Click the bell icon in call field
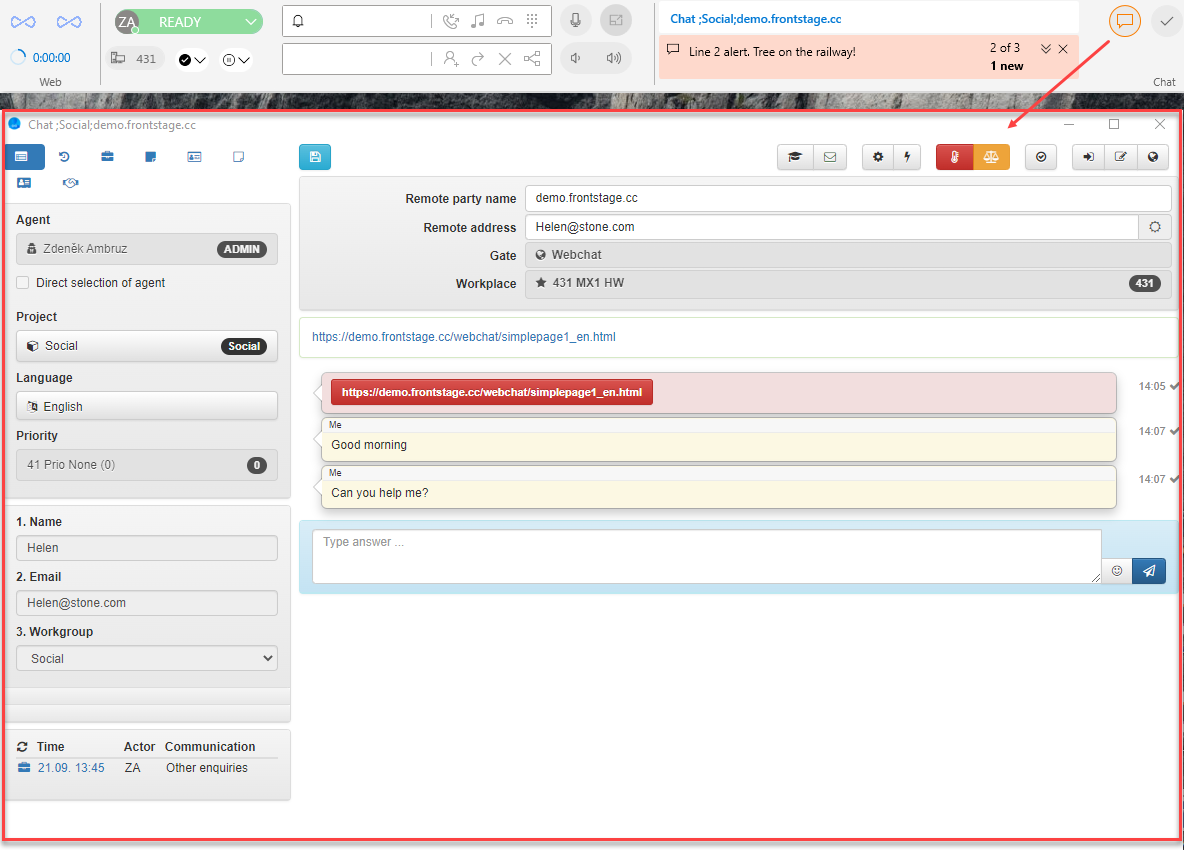Image resolution: width=1184 pixels, height=850 pixels. tap(298, 21)
